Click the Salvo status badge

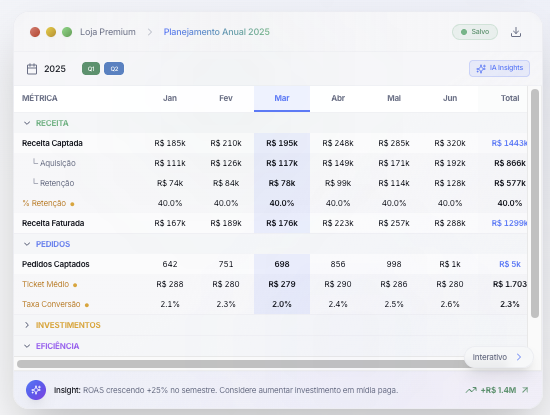click(x=475, y=32)
